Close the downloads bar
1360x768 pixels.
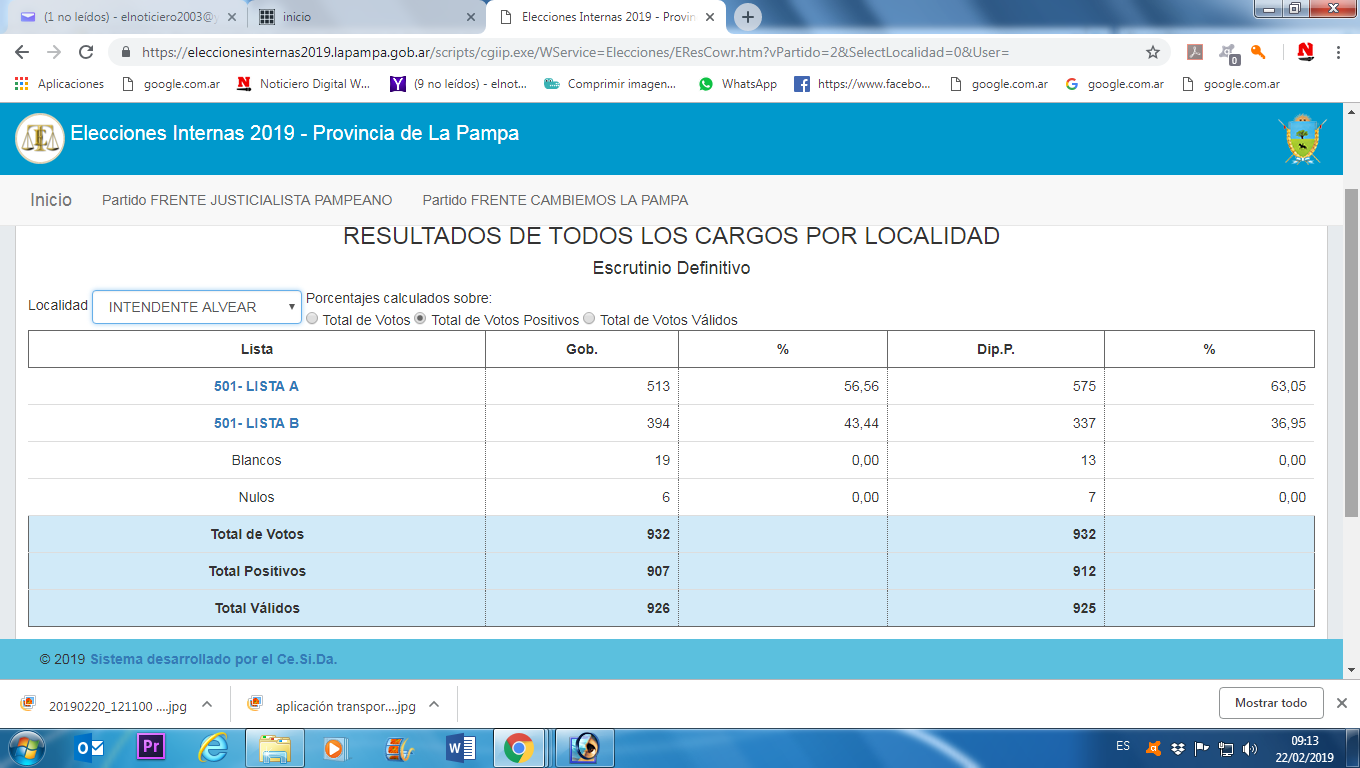(x=1342, y=703)
